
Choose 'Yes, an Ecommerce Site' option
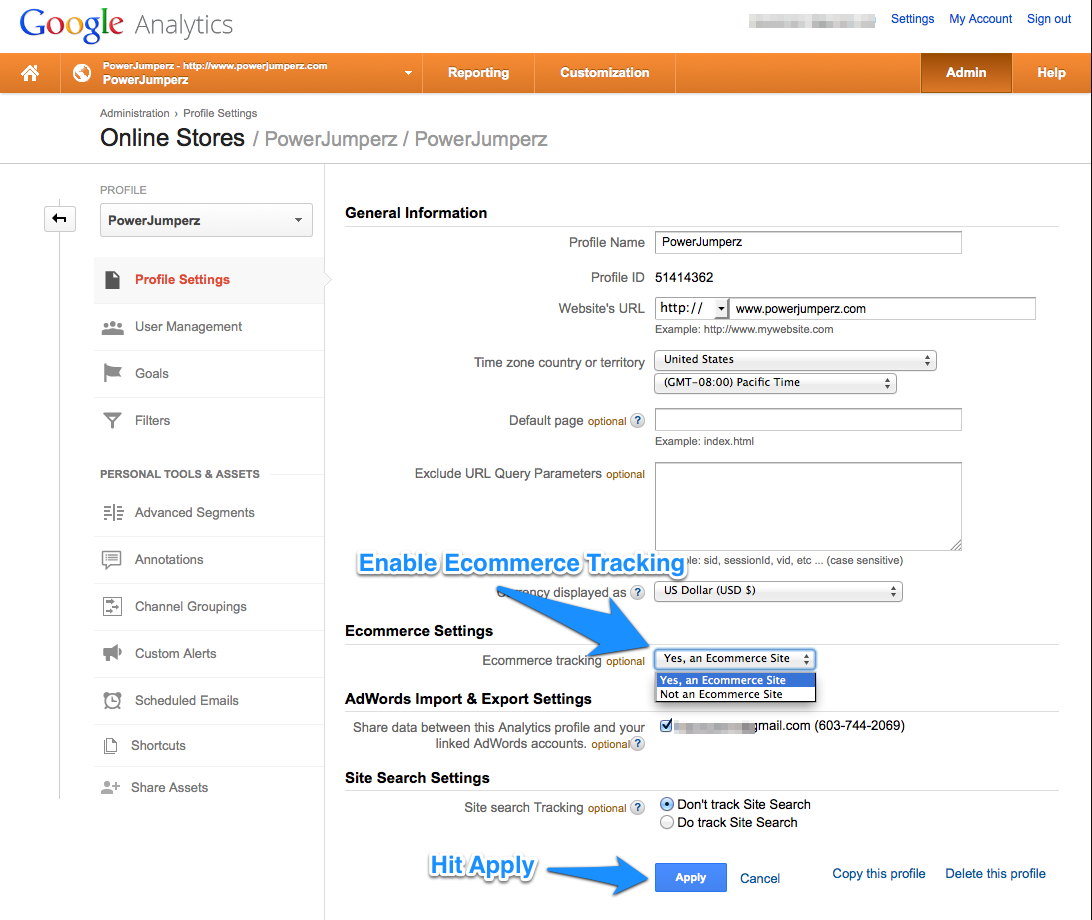click(735, 680)
